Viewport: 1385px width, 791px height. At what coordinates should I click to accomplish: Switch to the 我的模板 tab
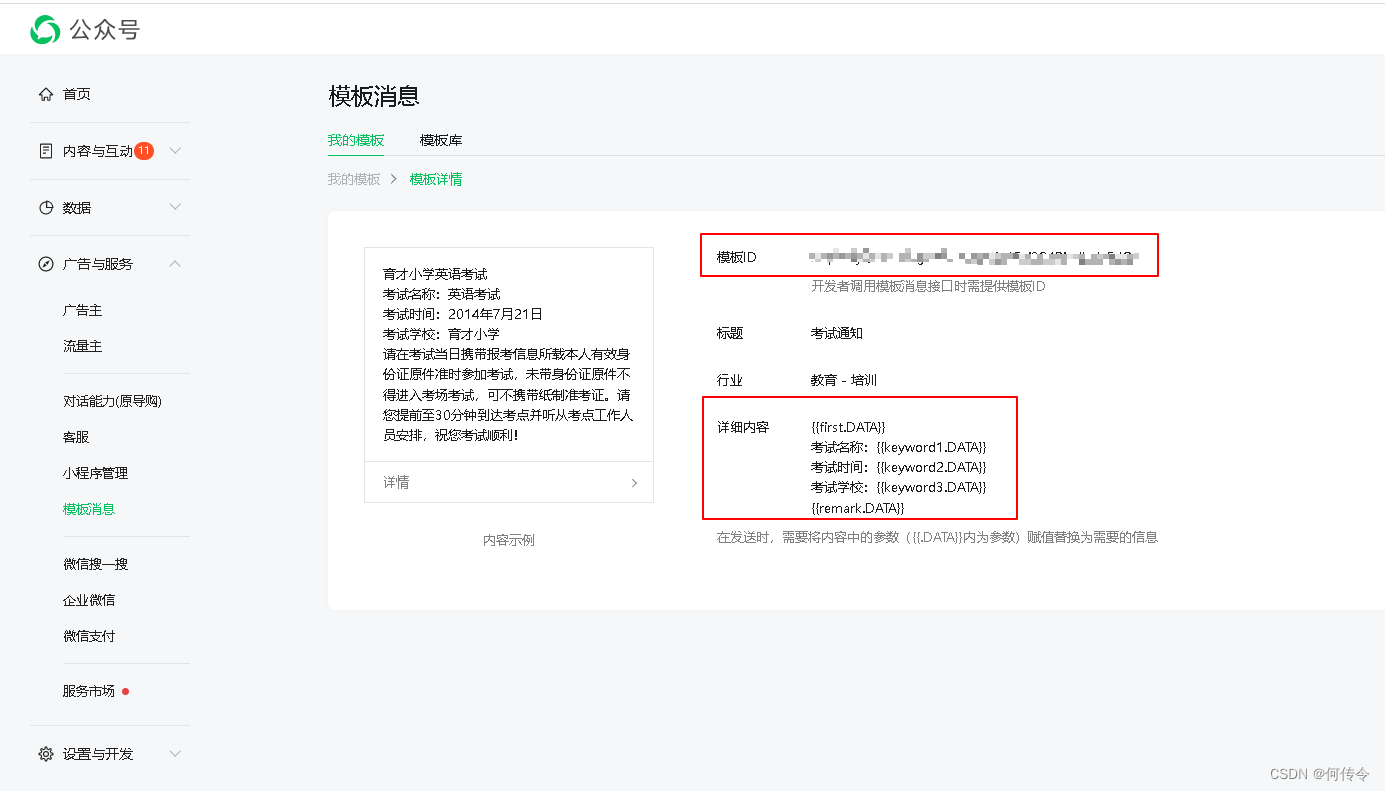coord(356,140)
